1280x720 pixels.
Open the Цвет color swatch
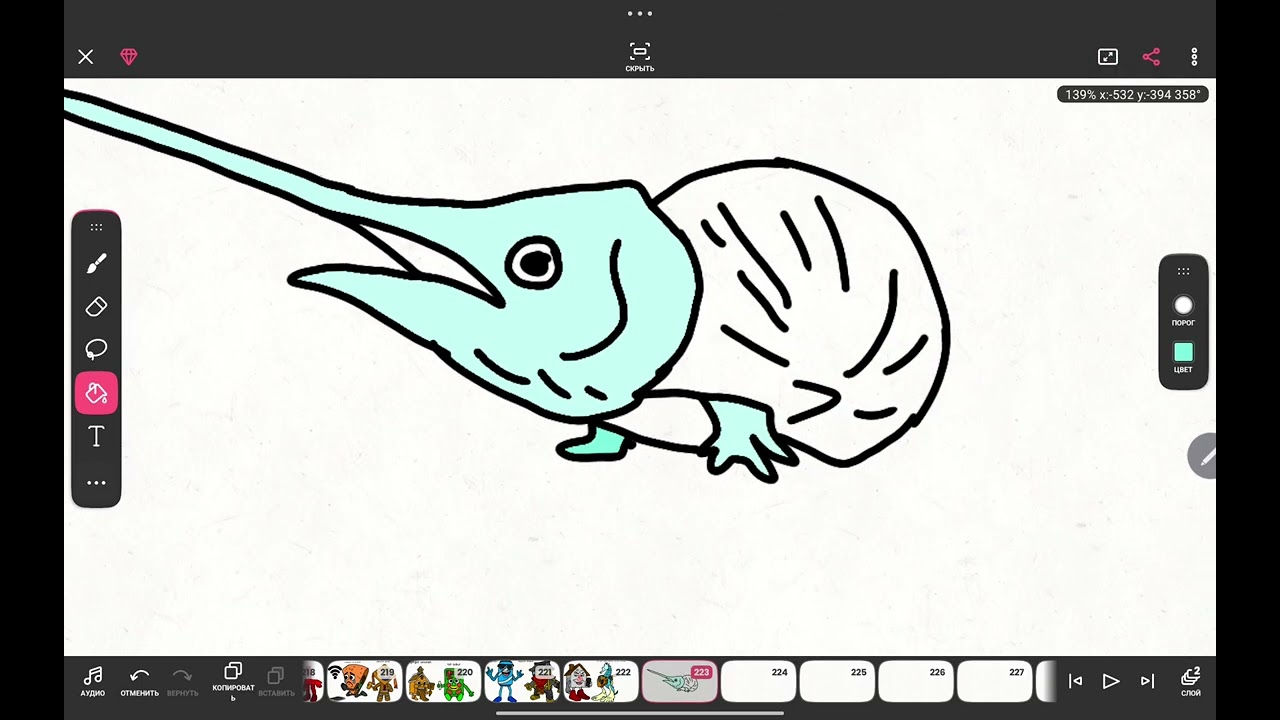click(x=1183, y=357)
